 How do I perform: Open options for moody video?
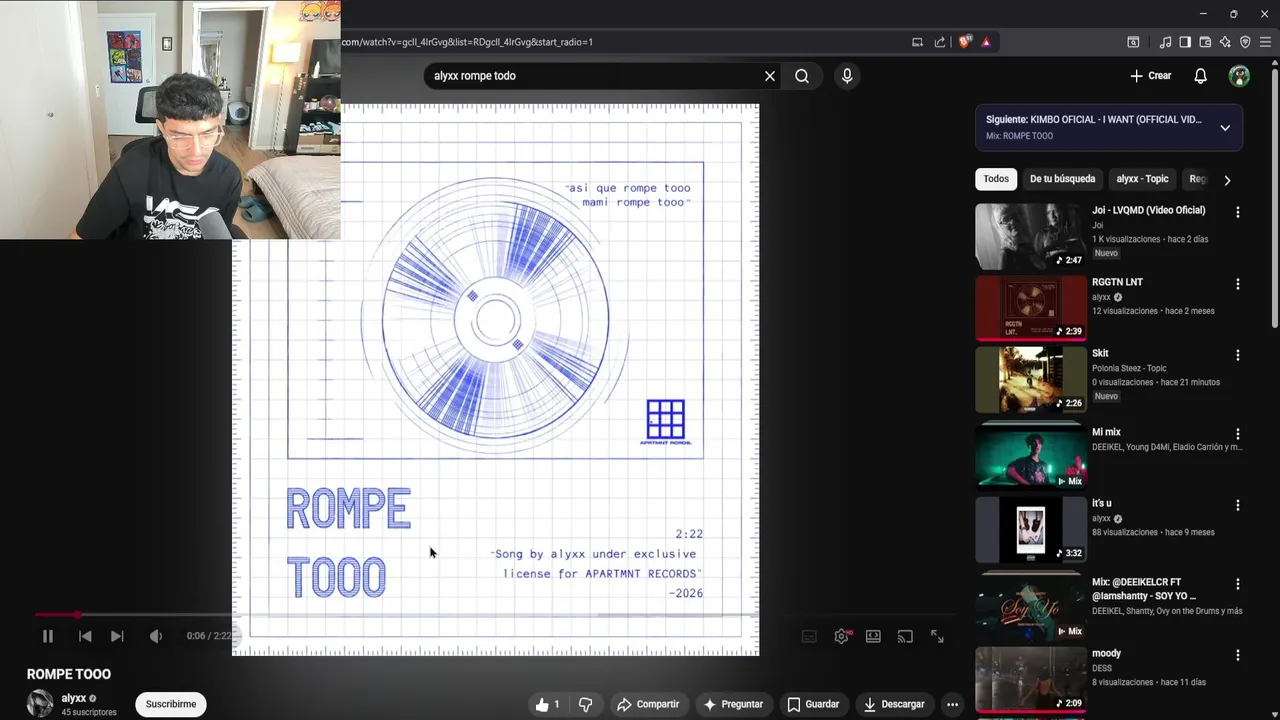(x=1238, y=655)
